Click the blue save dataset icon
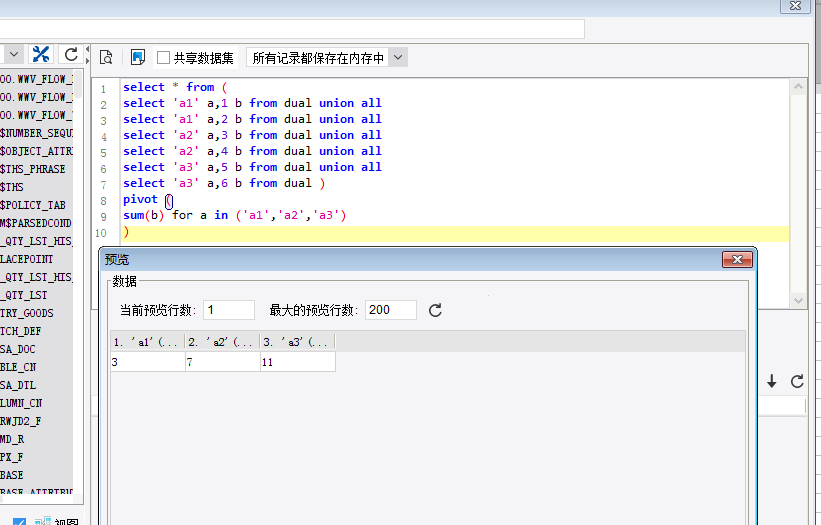 pyautogui.click(x=138, y=58)
